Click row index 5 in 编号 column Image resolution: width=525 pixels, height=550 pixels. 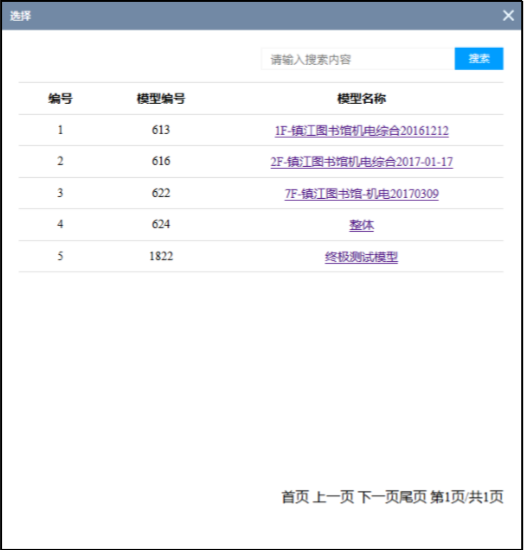click(x=60, y=256)
